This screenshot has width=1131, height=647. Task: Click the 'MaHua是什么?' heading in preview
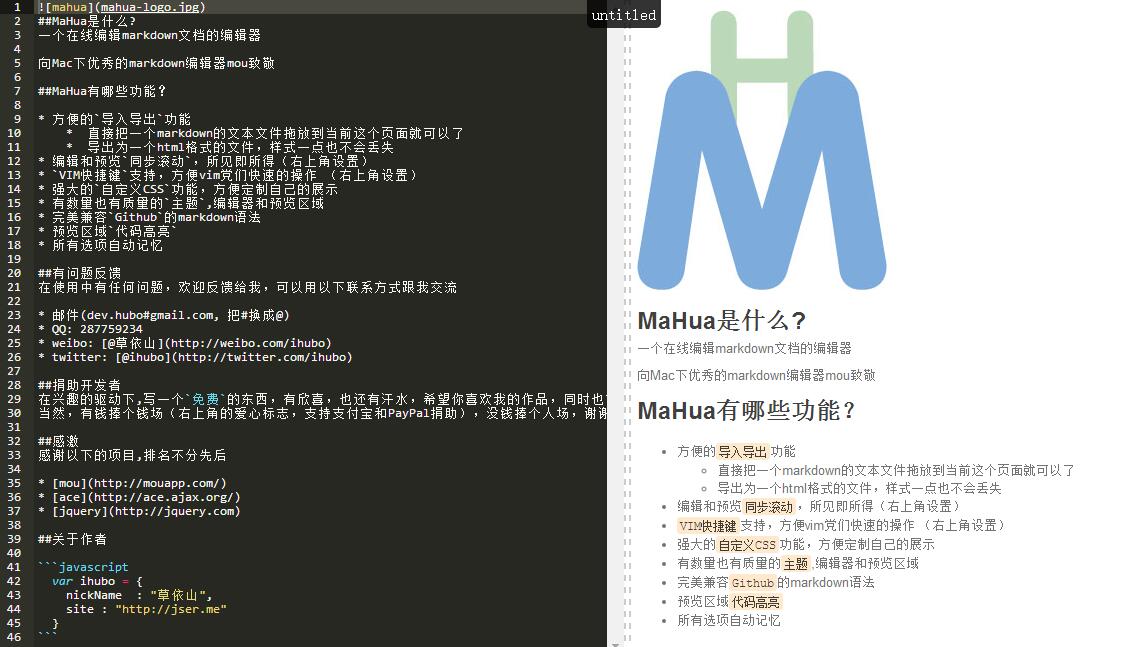[721, 321]
